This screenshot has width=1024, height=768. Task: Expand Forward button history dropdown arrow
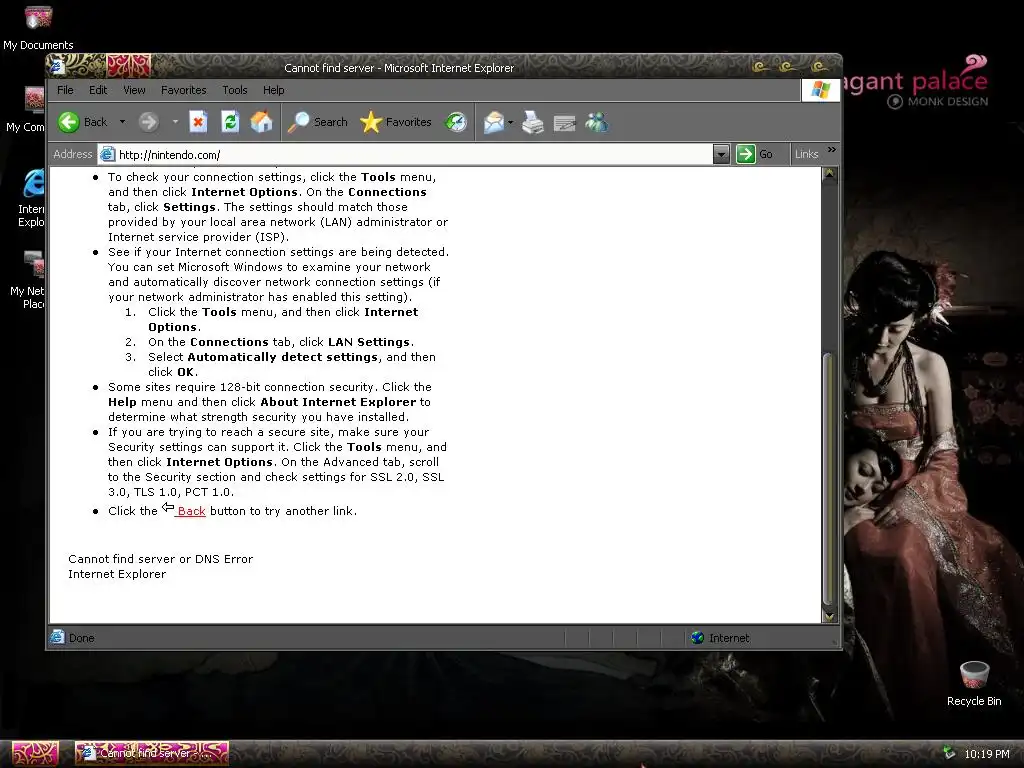(175, 121)
